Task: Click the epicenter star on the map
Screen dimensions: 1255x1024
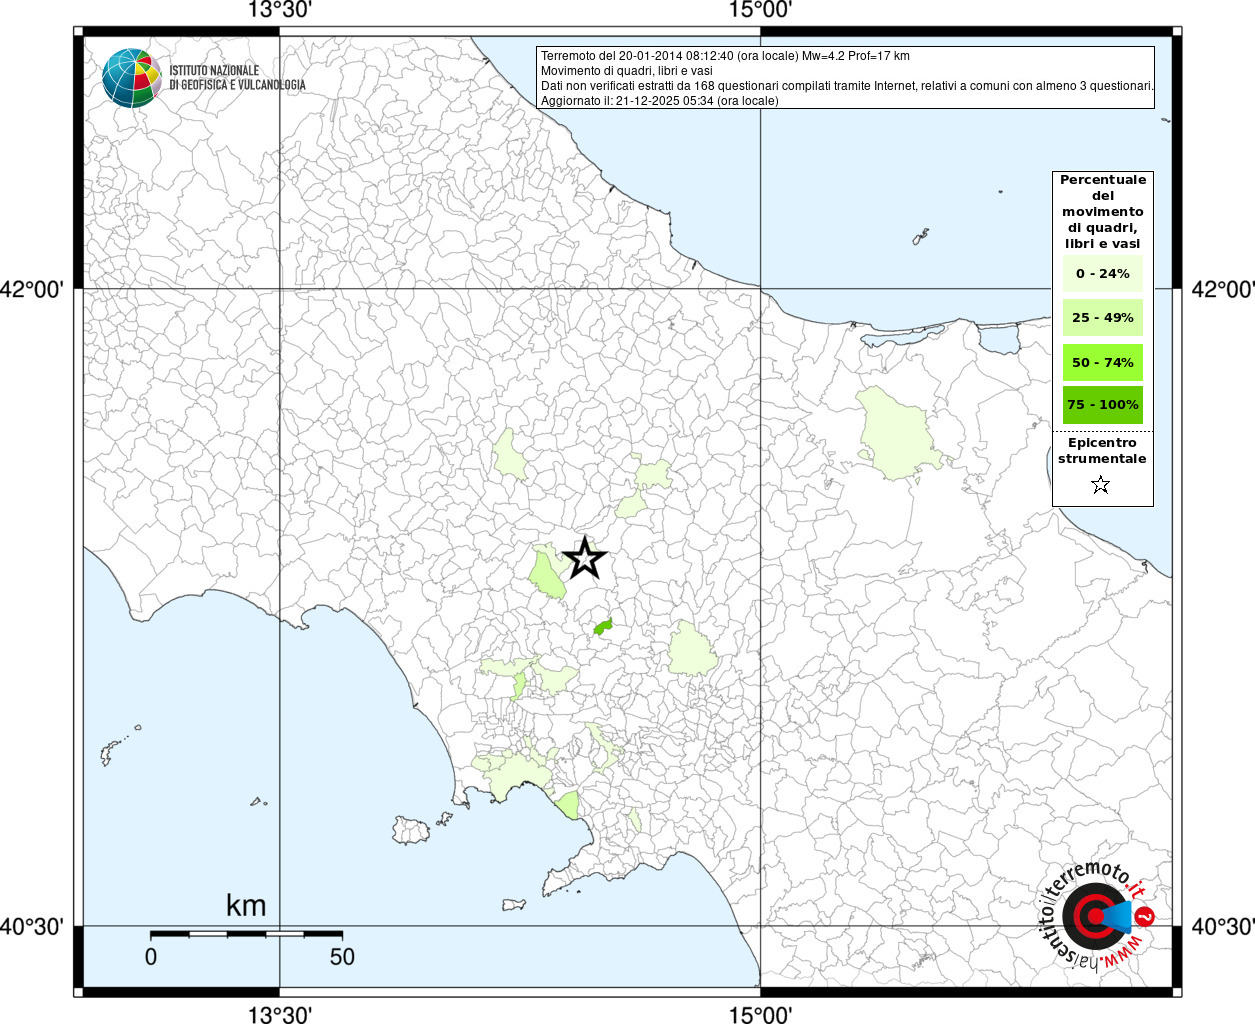Action: [x=585, y=558]
